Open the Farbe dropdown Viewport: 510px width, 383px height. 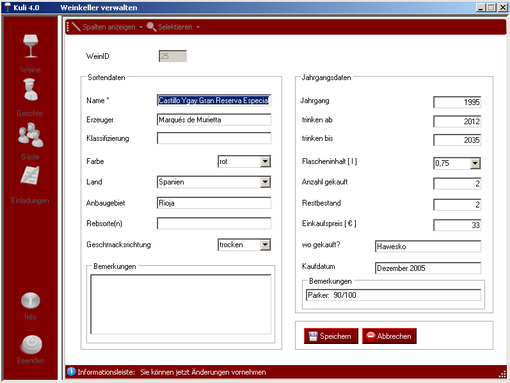coord(265,162)
